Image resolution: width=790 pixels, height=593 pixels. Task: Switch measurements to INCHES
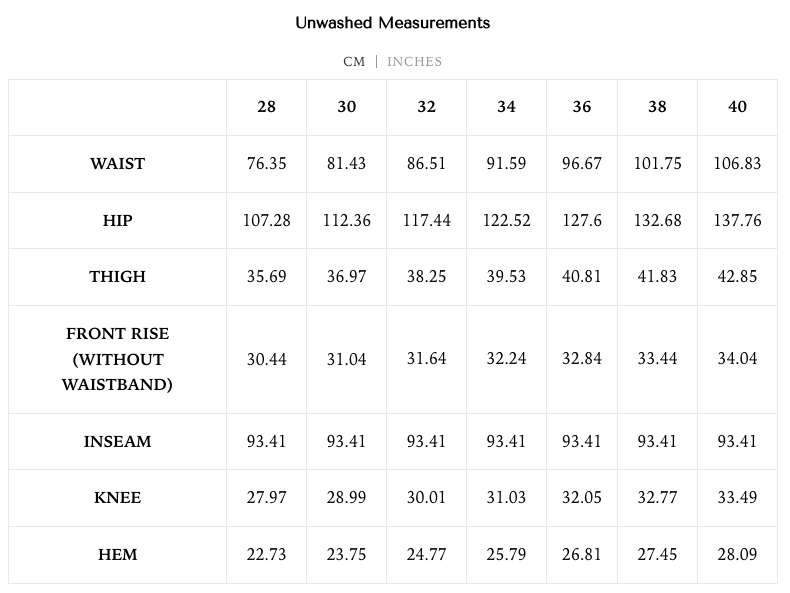point(414,61)
